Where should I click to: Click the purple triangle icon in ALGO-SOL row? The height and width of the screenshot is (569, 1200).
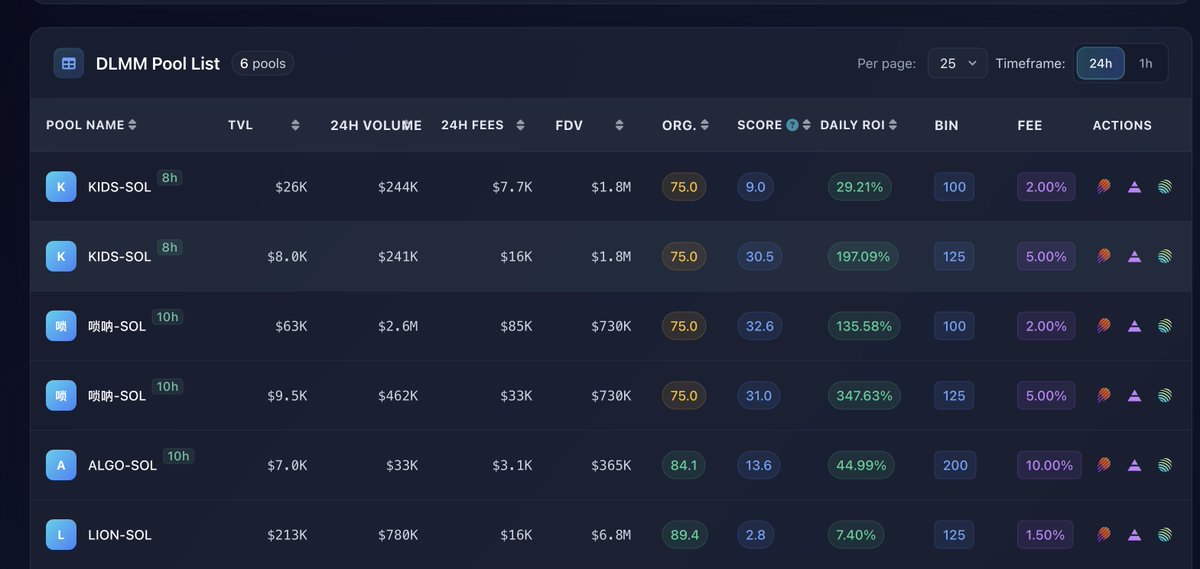1134,465
